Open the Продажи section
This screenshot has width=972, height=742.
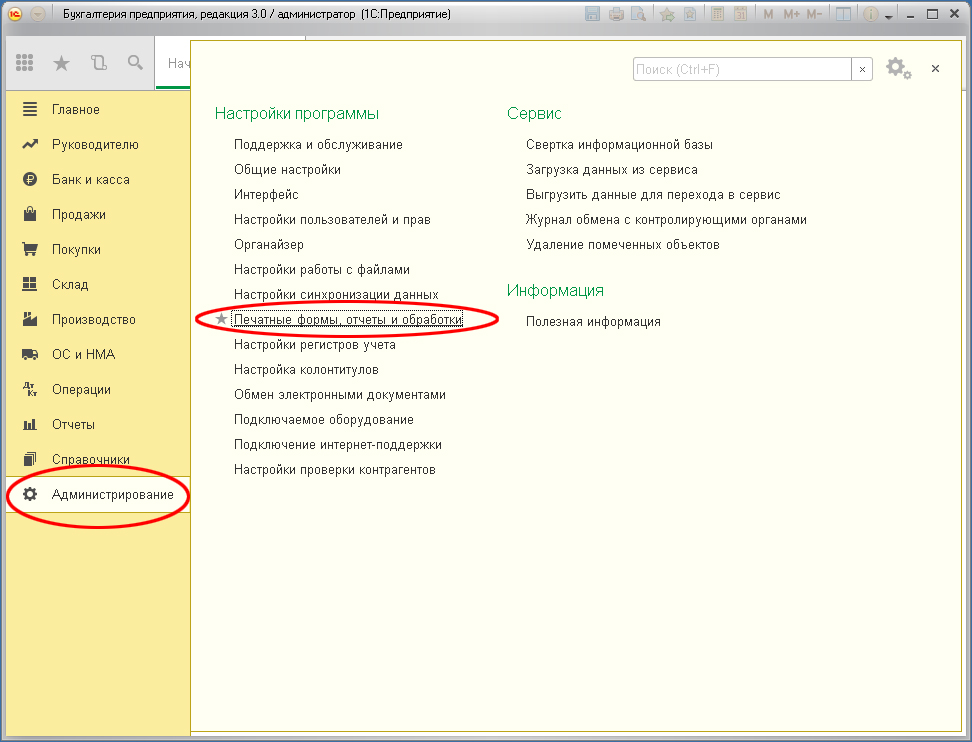98,214
